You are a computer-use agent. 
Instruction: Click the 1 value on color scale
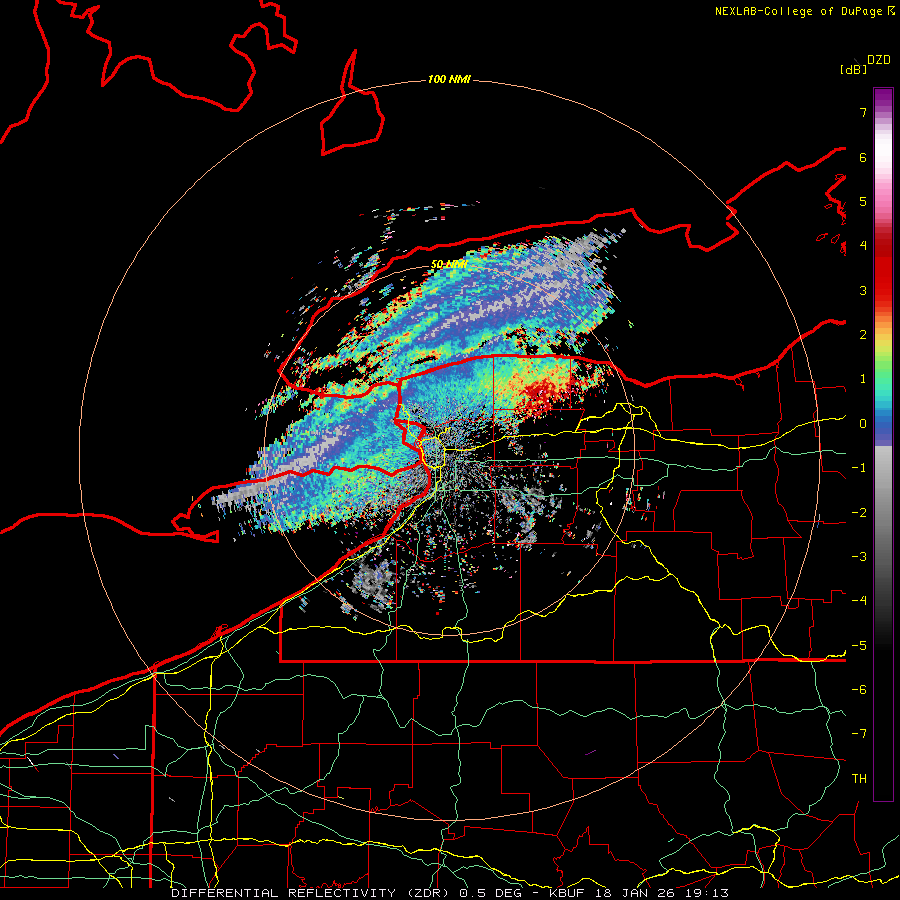tap(863, 379)
